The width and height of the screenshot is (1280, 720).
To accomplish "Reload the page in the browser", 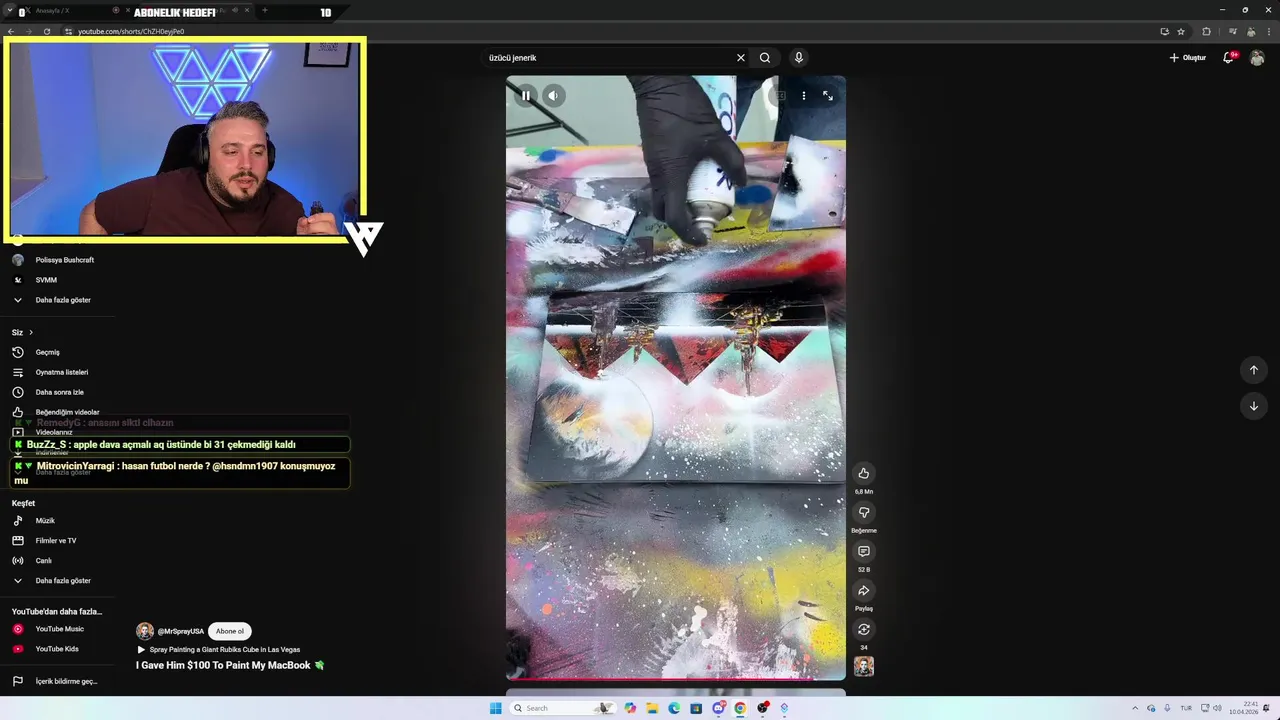I will click(x=47, y=32).
